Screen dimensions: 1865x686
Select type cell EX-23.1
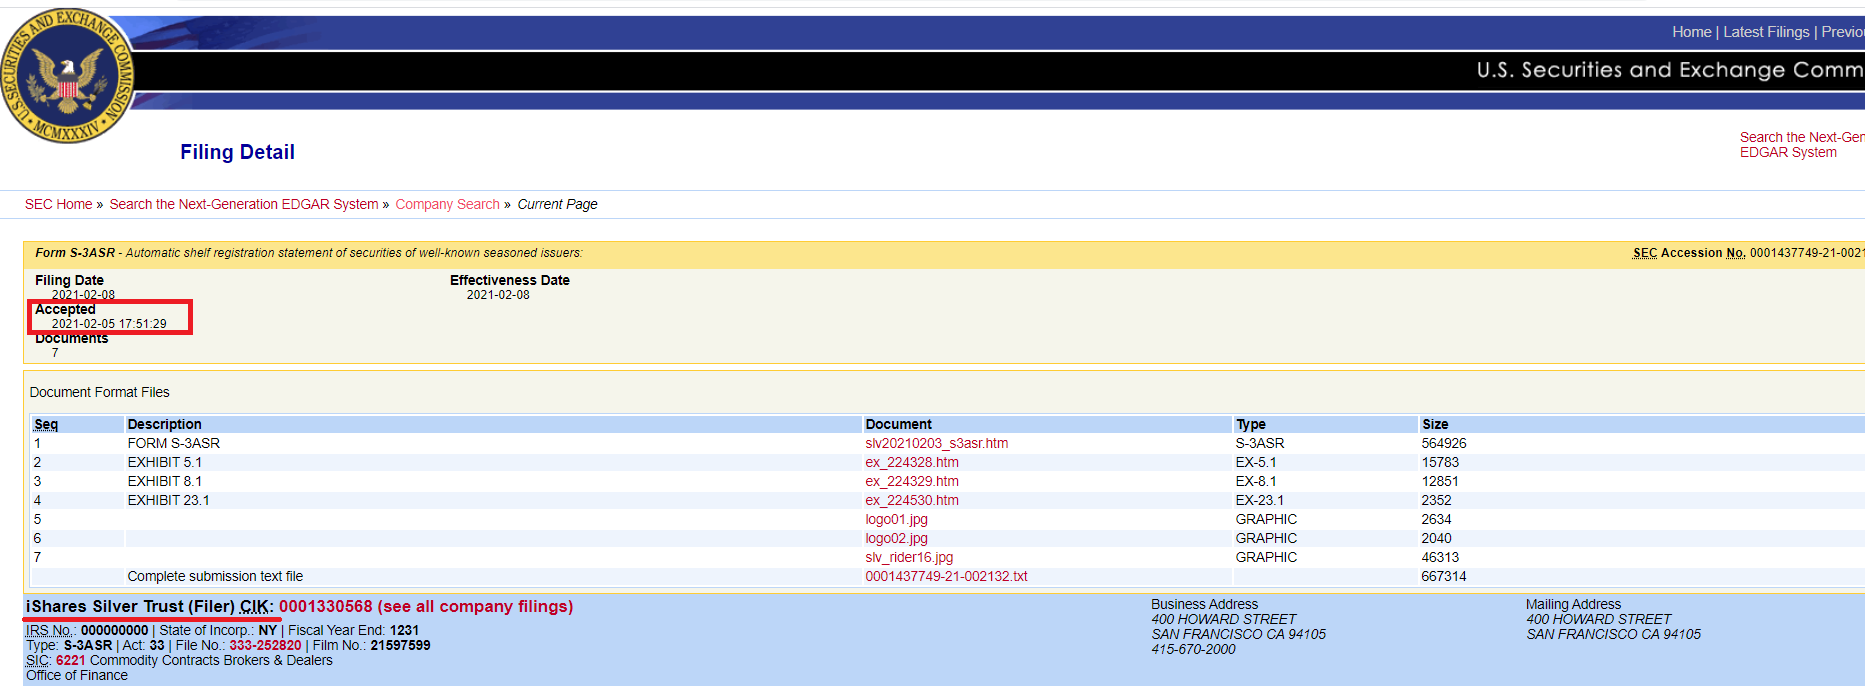click(x=1260, y=500)
